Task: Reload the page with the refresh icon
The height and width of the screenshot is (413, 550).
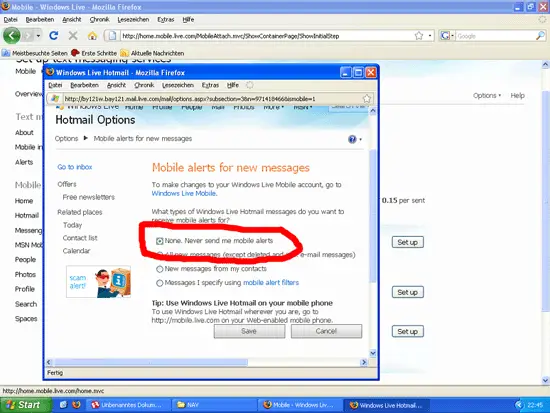Action: (x=54, y=35)
